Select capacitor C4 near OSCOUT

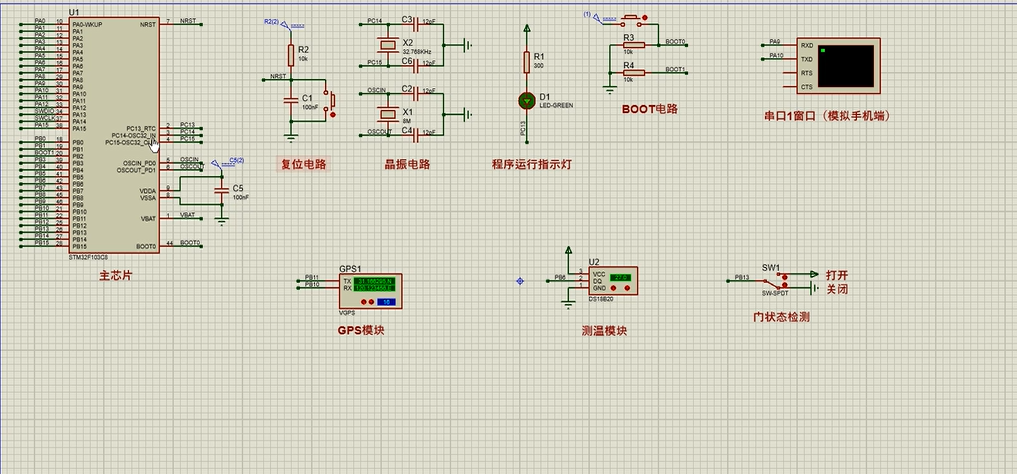click(x=416, y=136)
